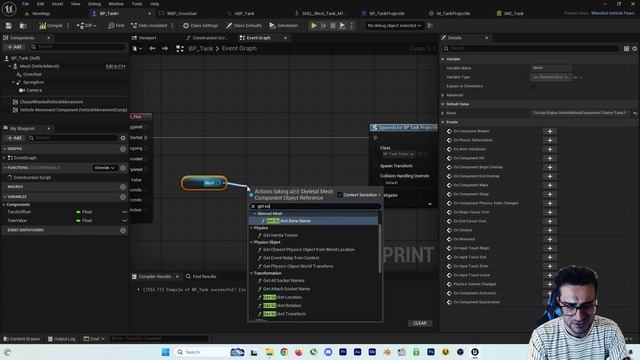Viewport: 640px width, 360px height.
Task: Switch to the WBP_Crosshair tab
Action: pyautogui.click(x=182, y=13)
